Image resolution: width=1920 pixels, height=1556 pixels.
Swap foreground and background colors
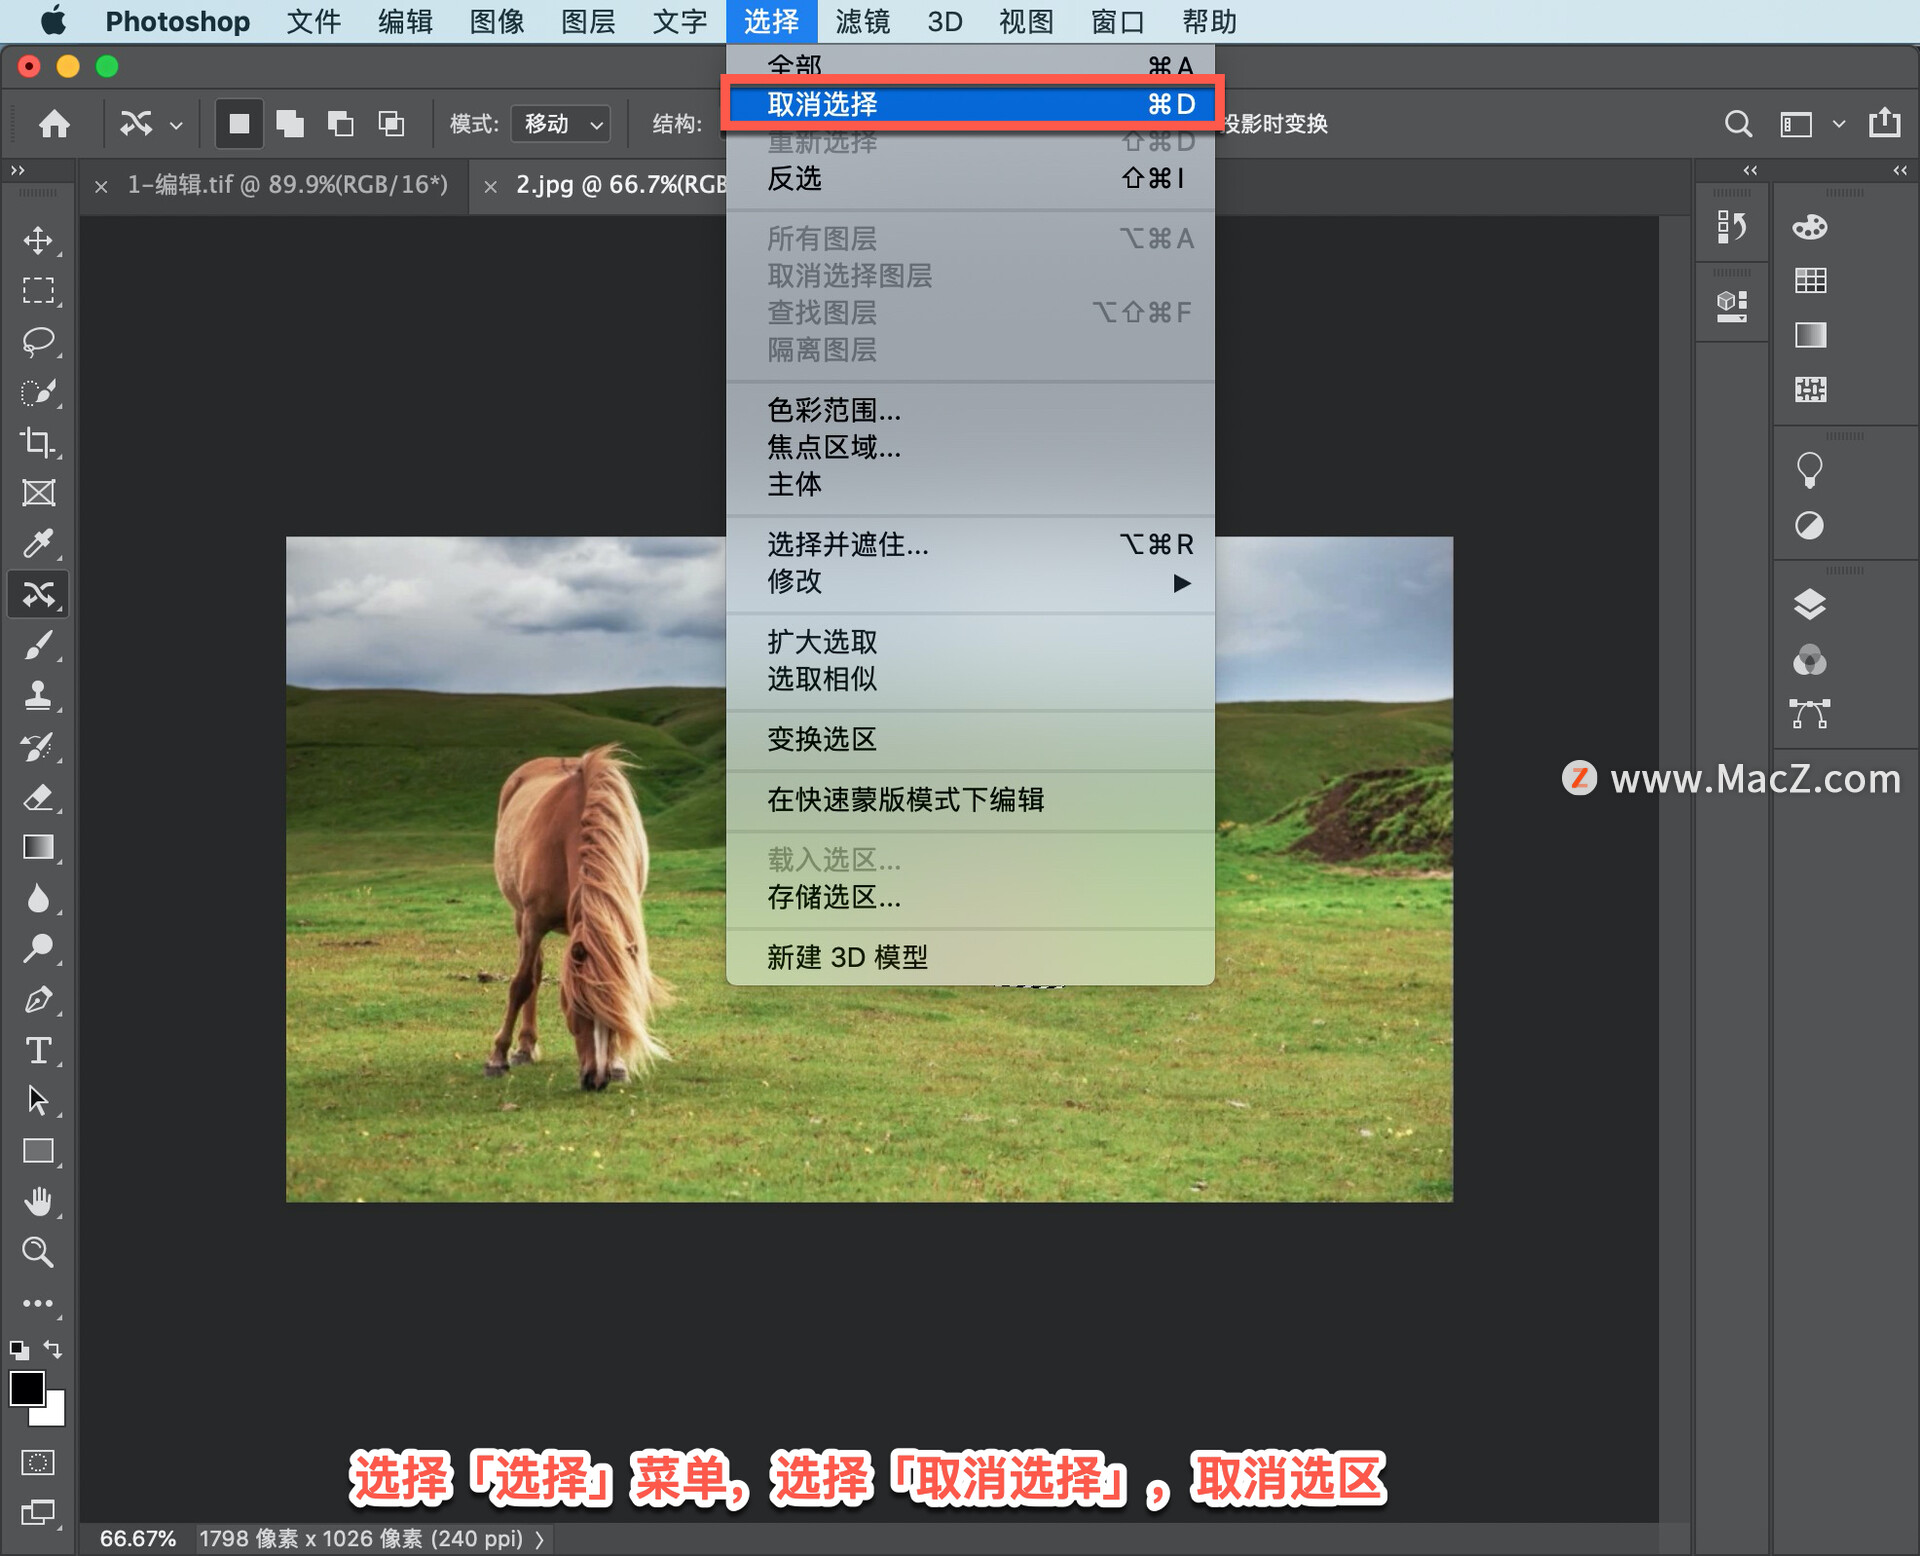(54, 1350)
